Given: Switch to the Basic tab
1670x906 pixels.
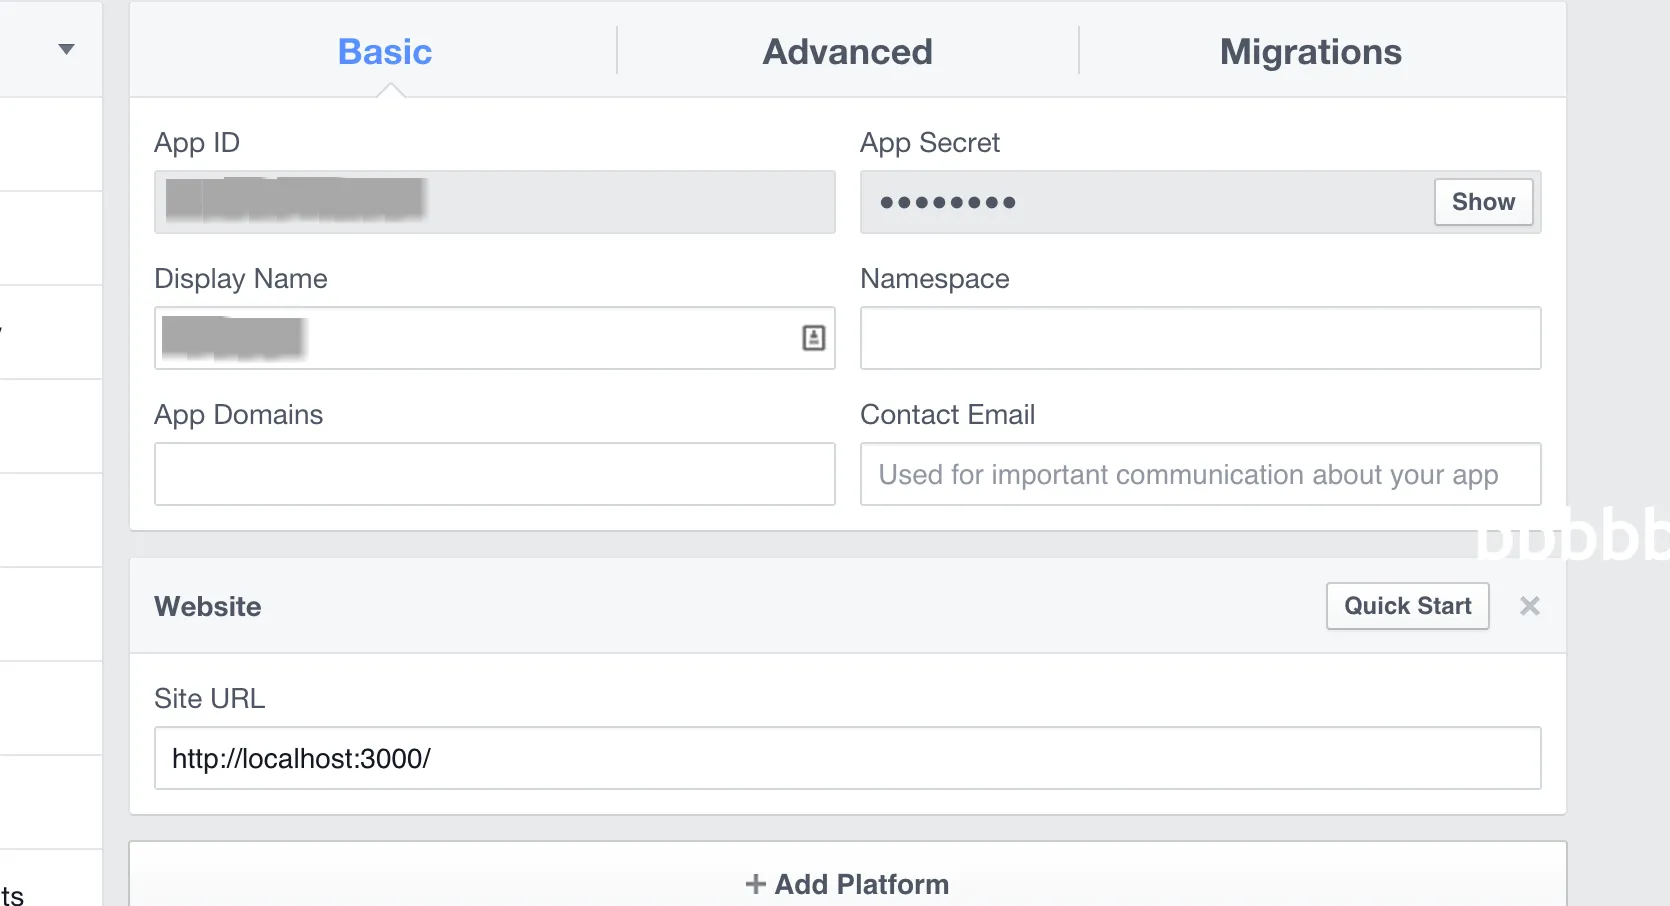Looking at the screenshot, I should coord(385,52).
